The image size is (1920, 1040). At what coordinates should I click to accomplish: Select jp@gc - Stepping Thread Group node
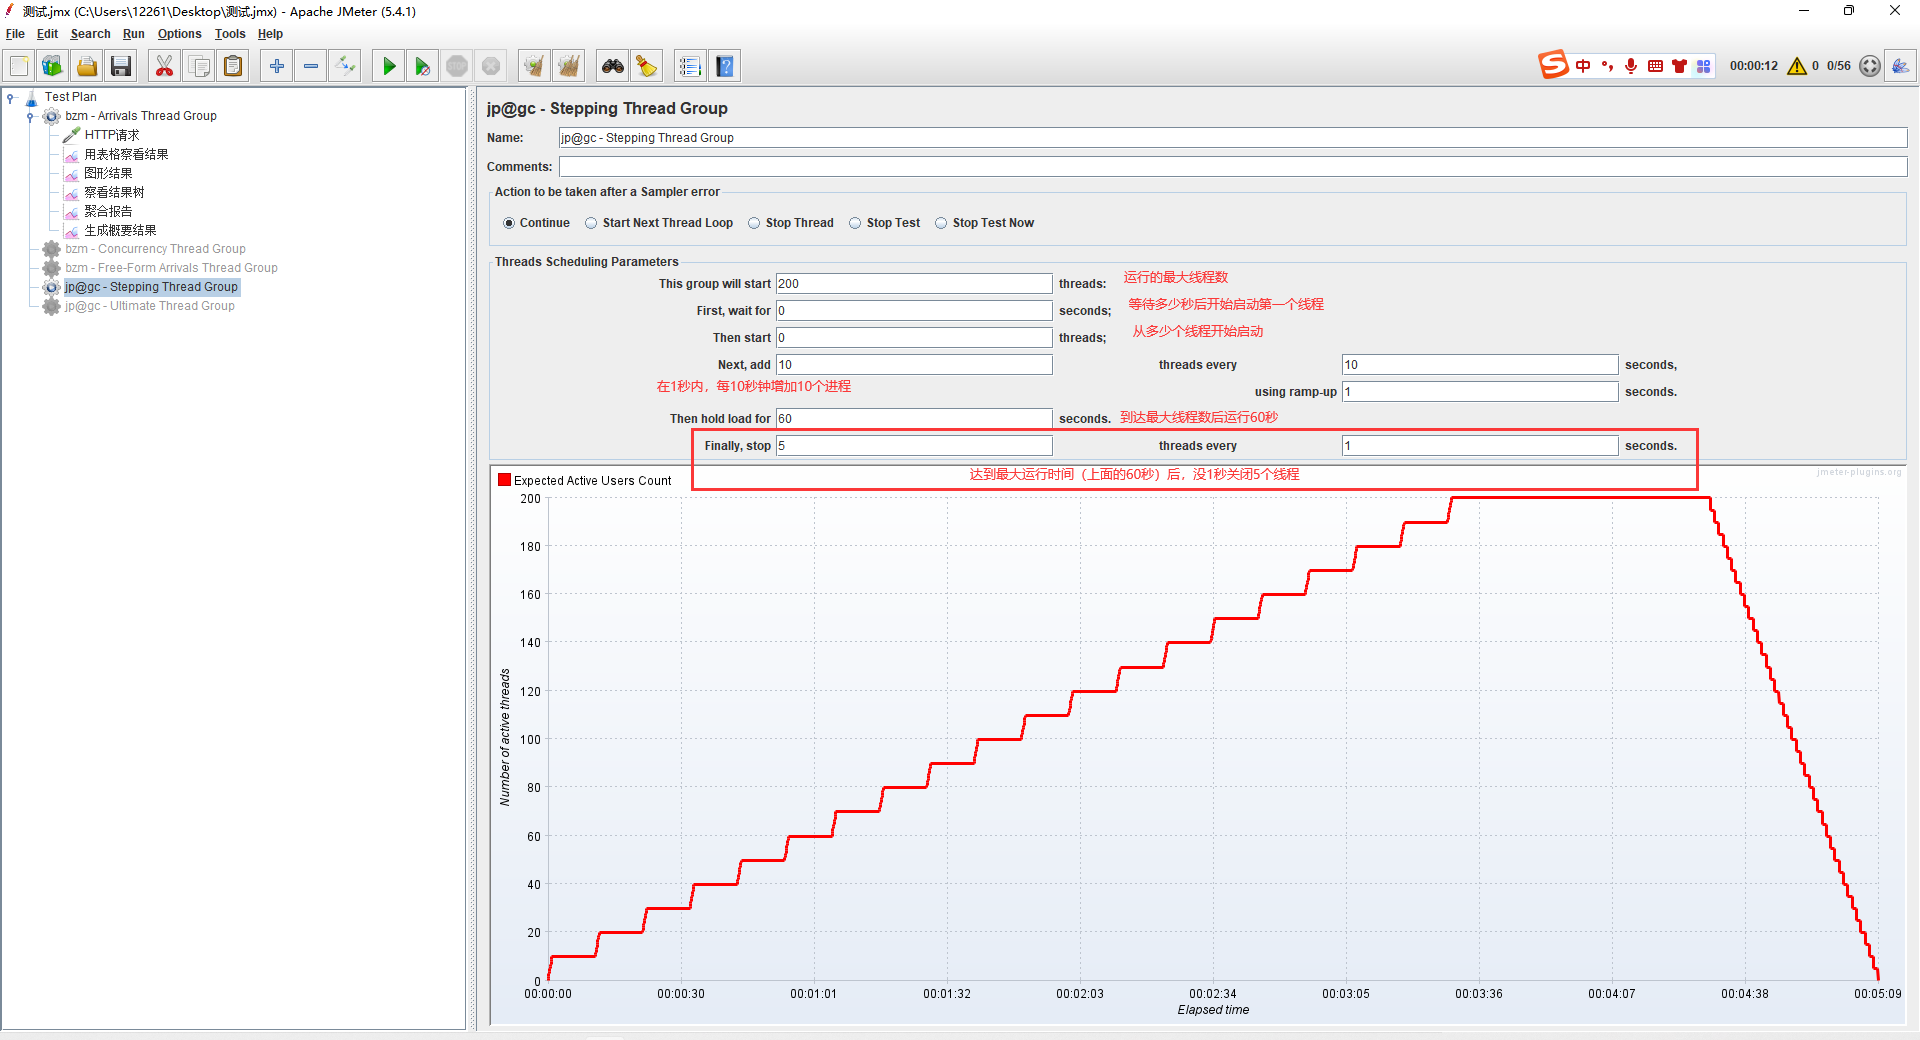(x=151, y=287)
